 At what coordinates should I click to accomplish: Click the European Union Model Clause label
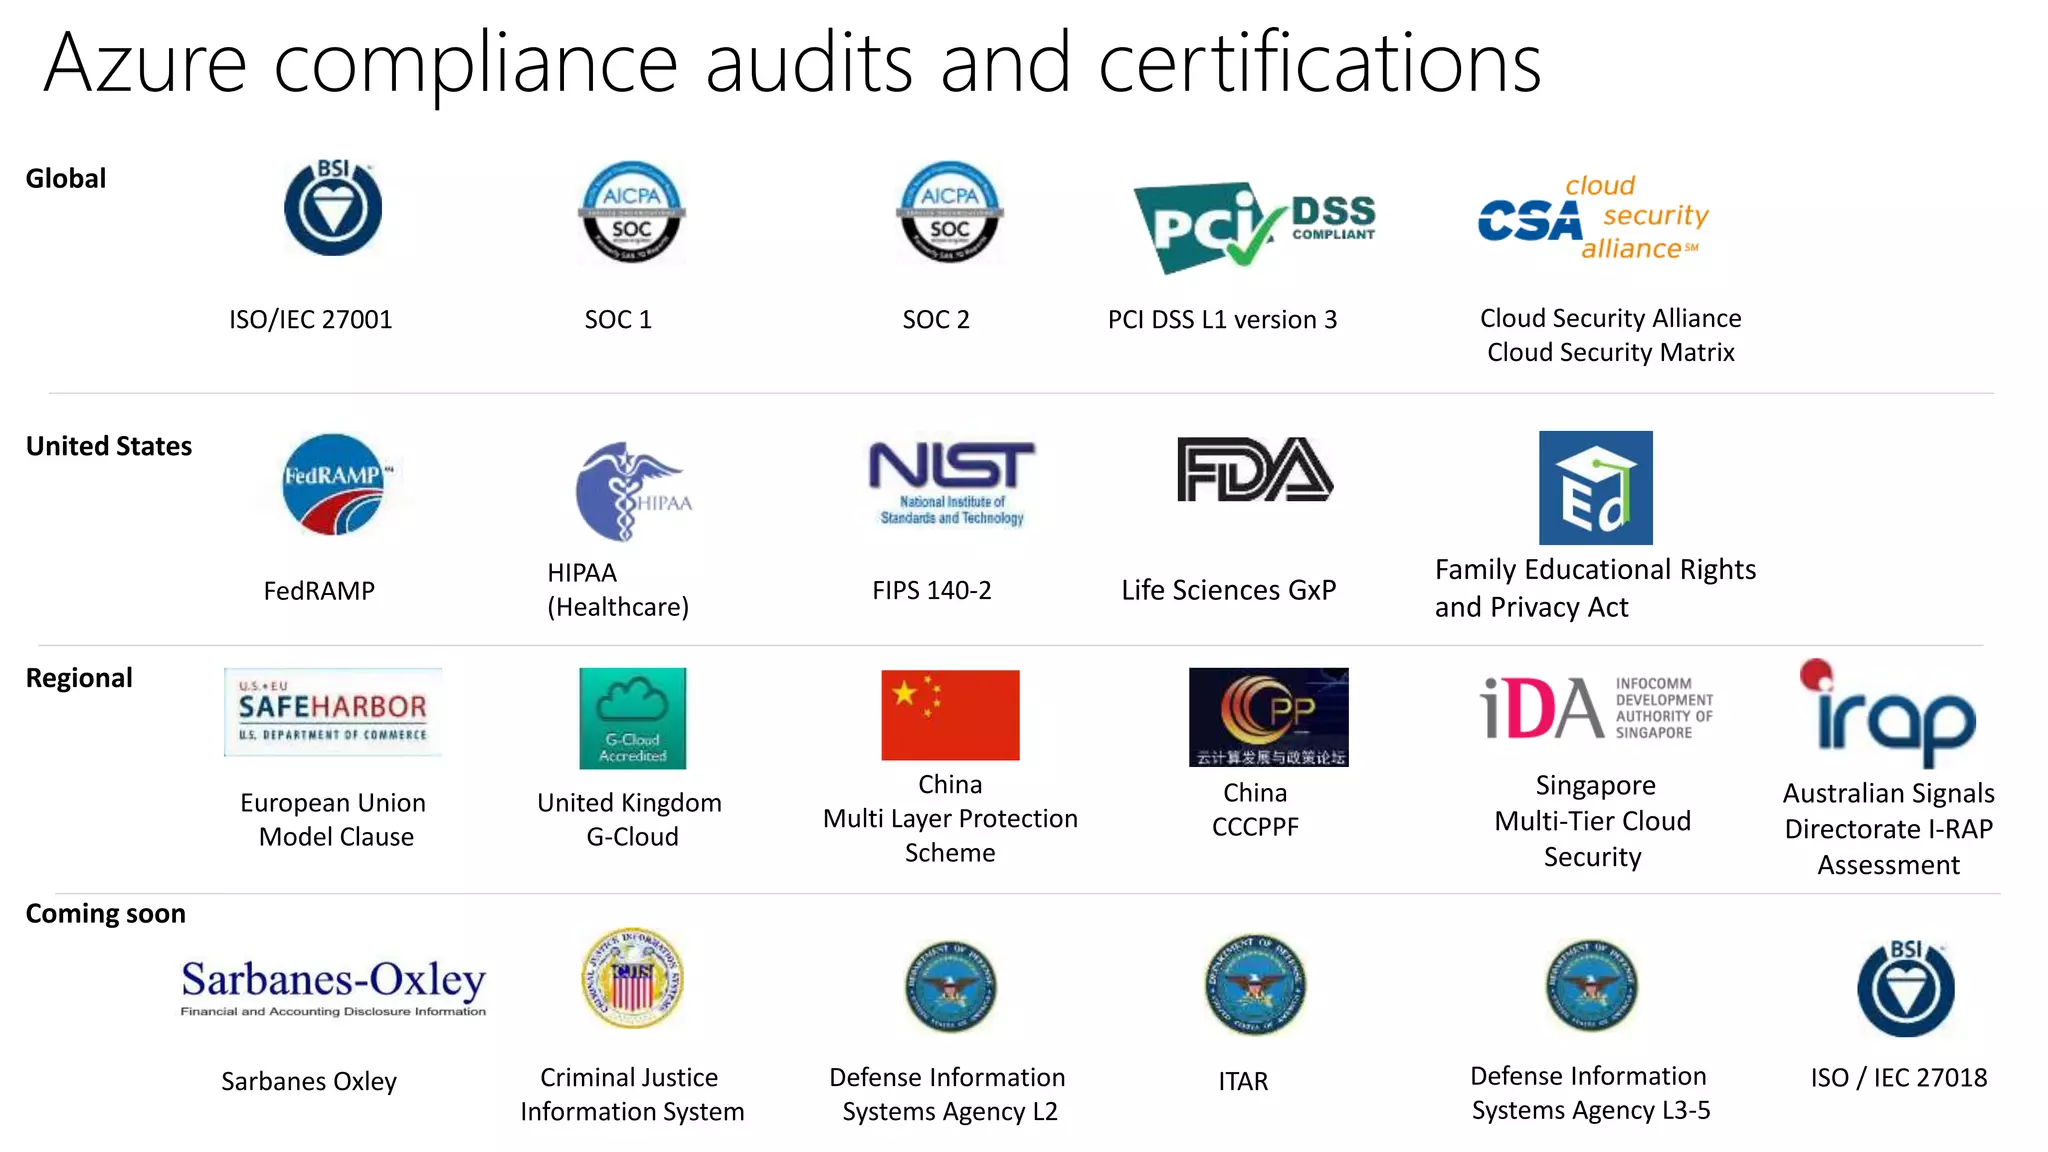tap(334, 820)
